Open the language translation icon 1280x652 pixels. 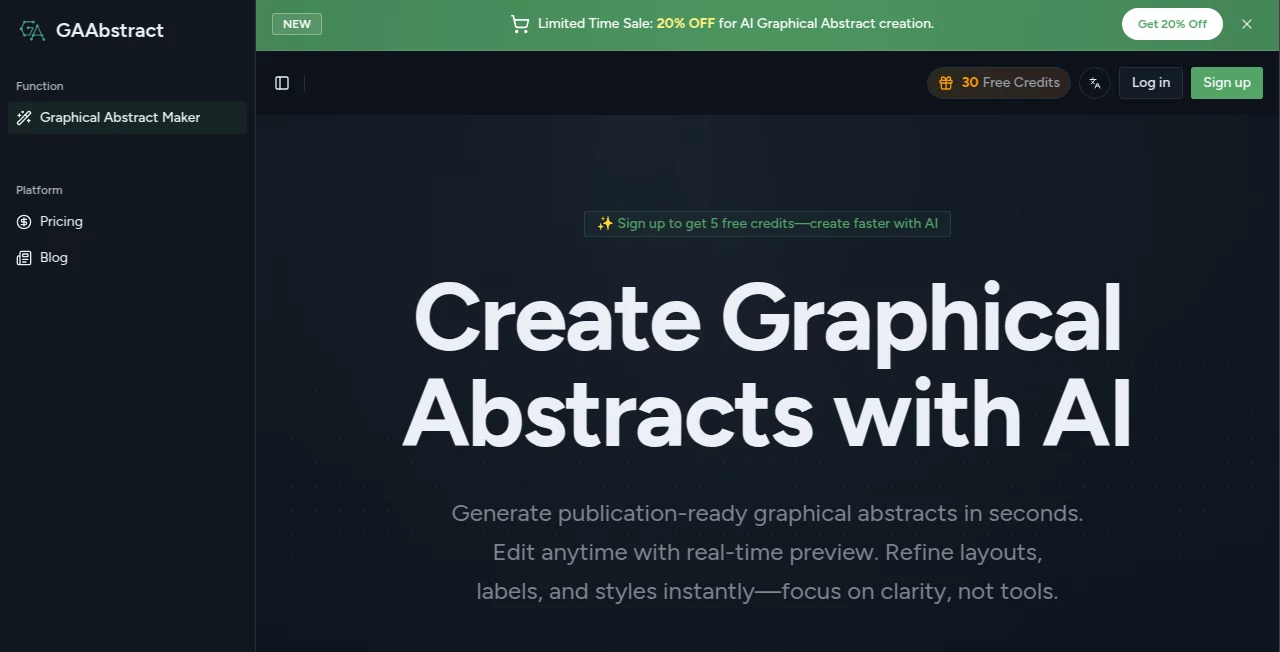(1094, 83)
